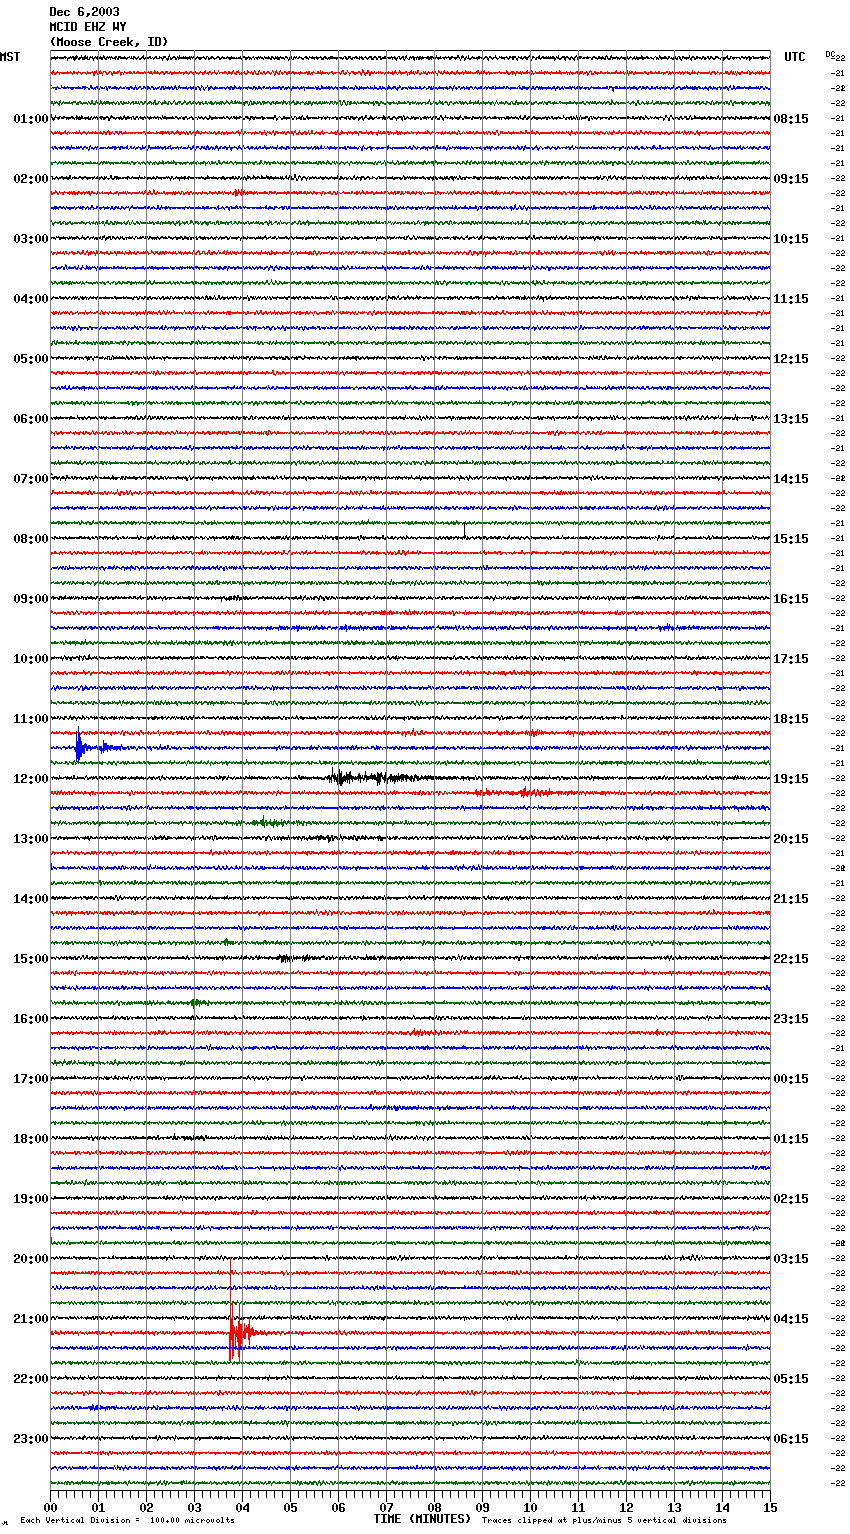Select the 21:00 MST time label
This screenshot has height=1534, width=850.
click(31, 1319)
